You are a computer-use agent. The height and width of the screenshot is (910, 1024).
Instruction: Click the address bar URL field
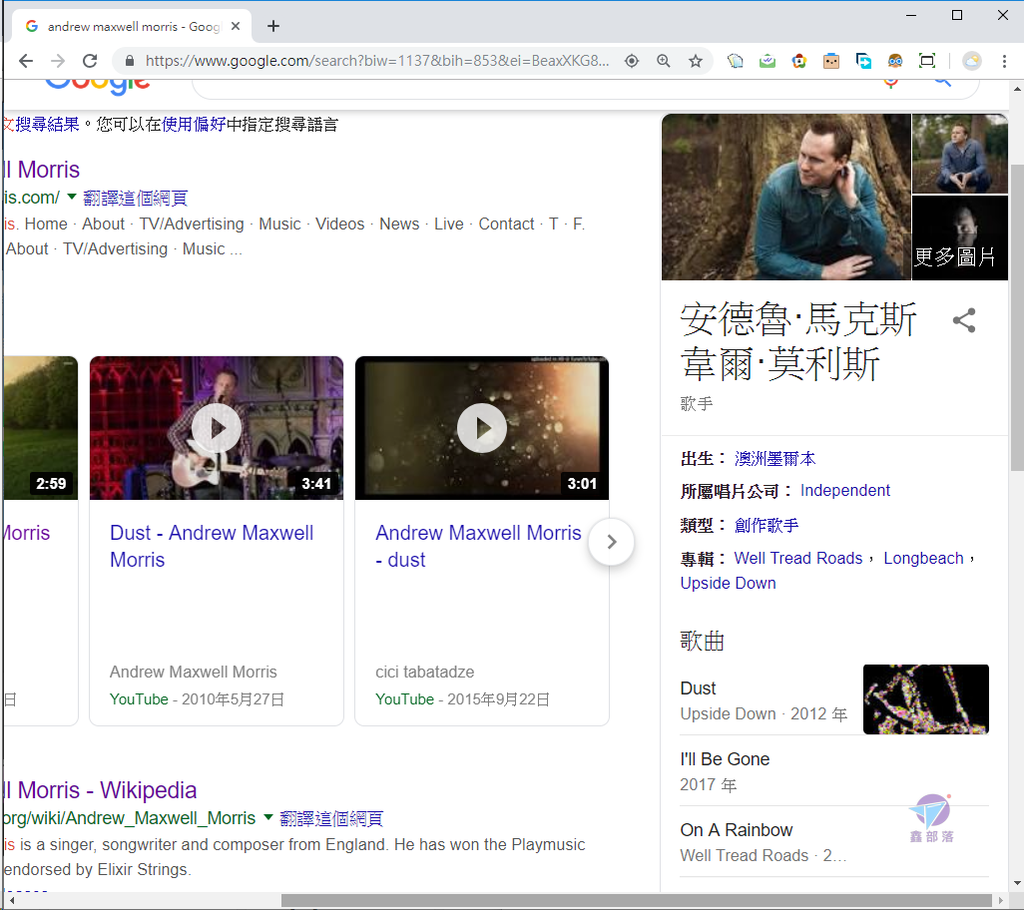[377, 61]
